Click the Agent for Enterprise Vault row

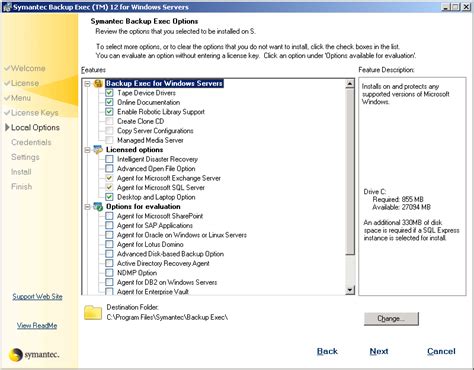(x=153, y=292)
